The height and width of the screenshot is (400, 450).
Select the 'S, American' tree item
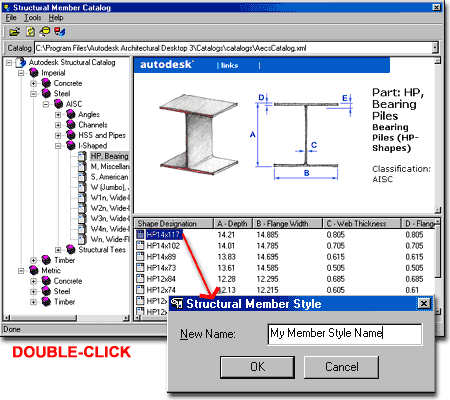click(x=109, y=177)
